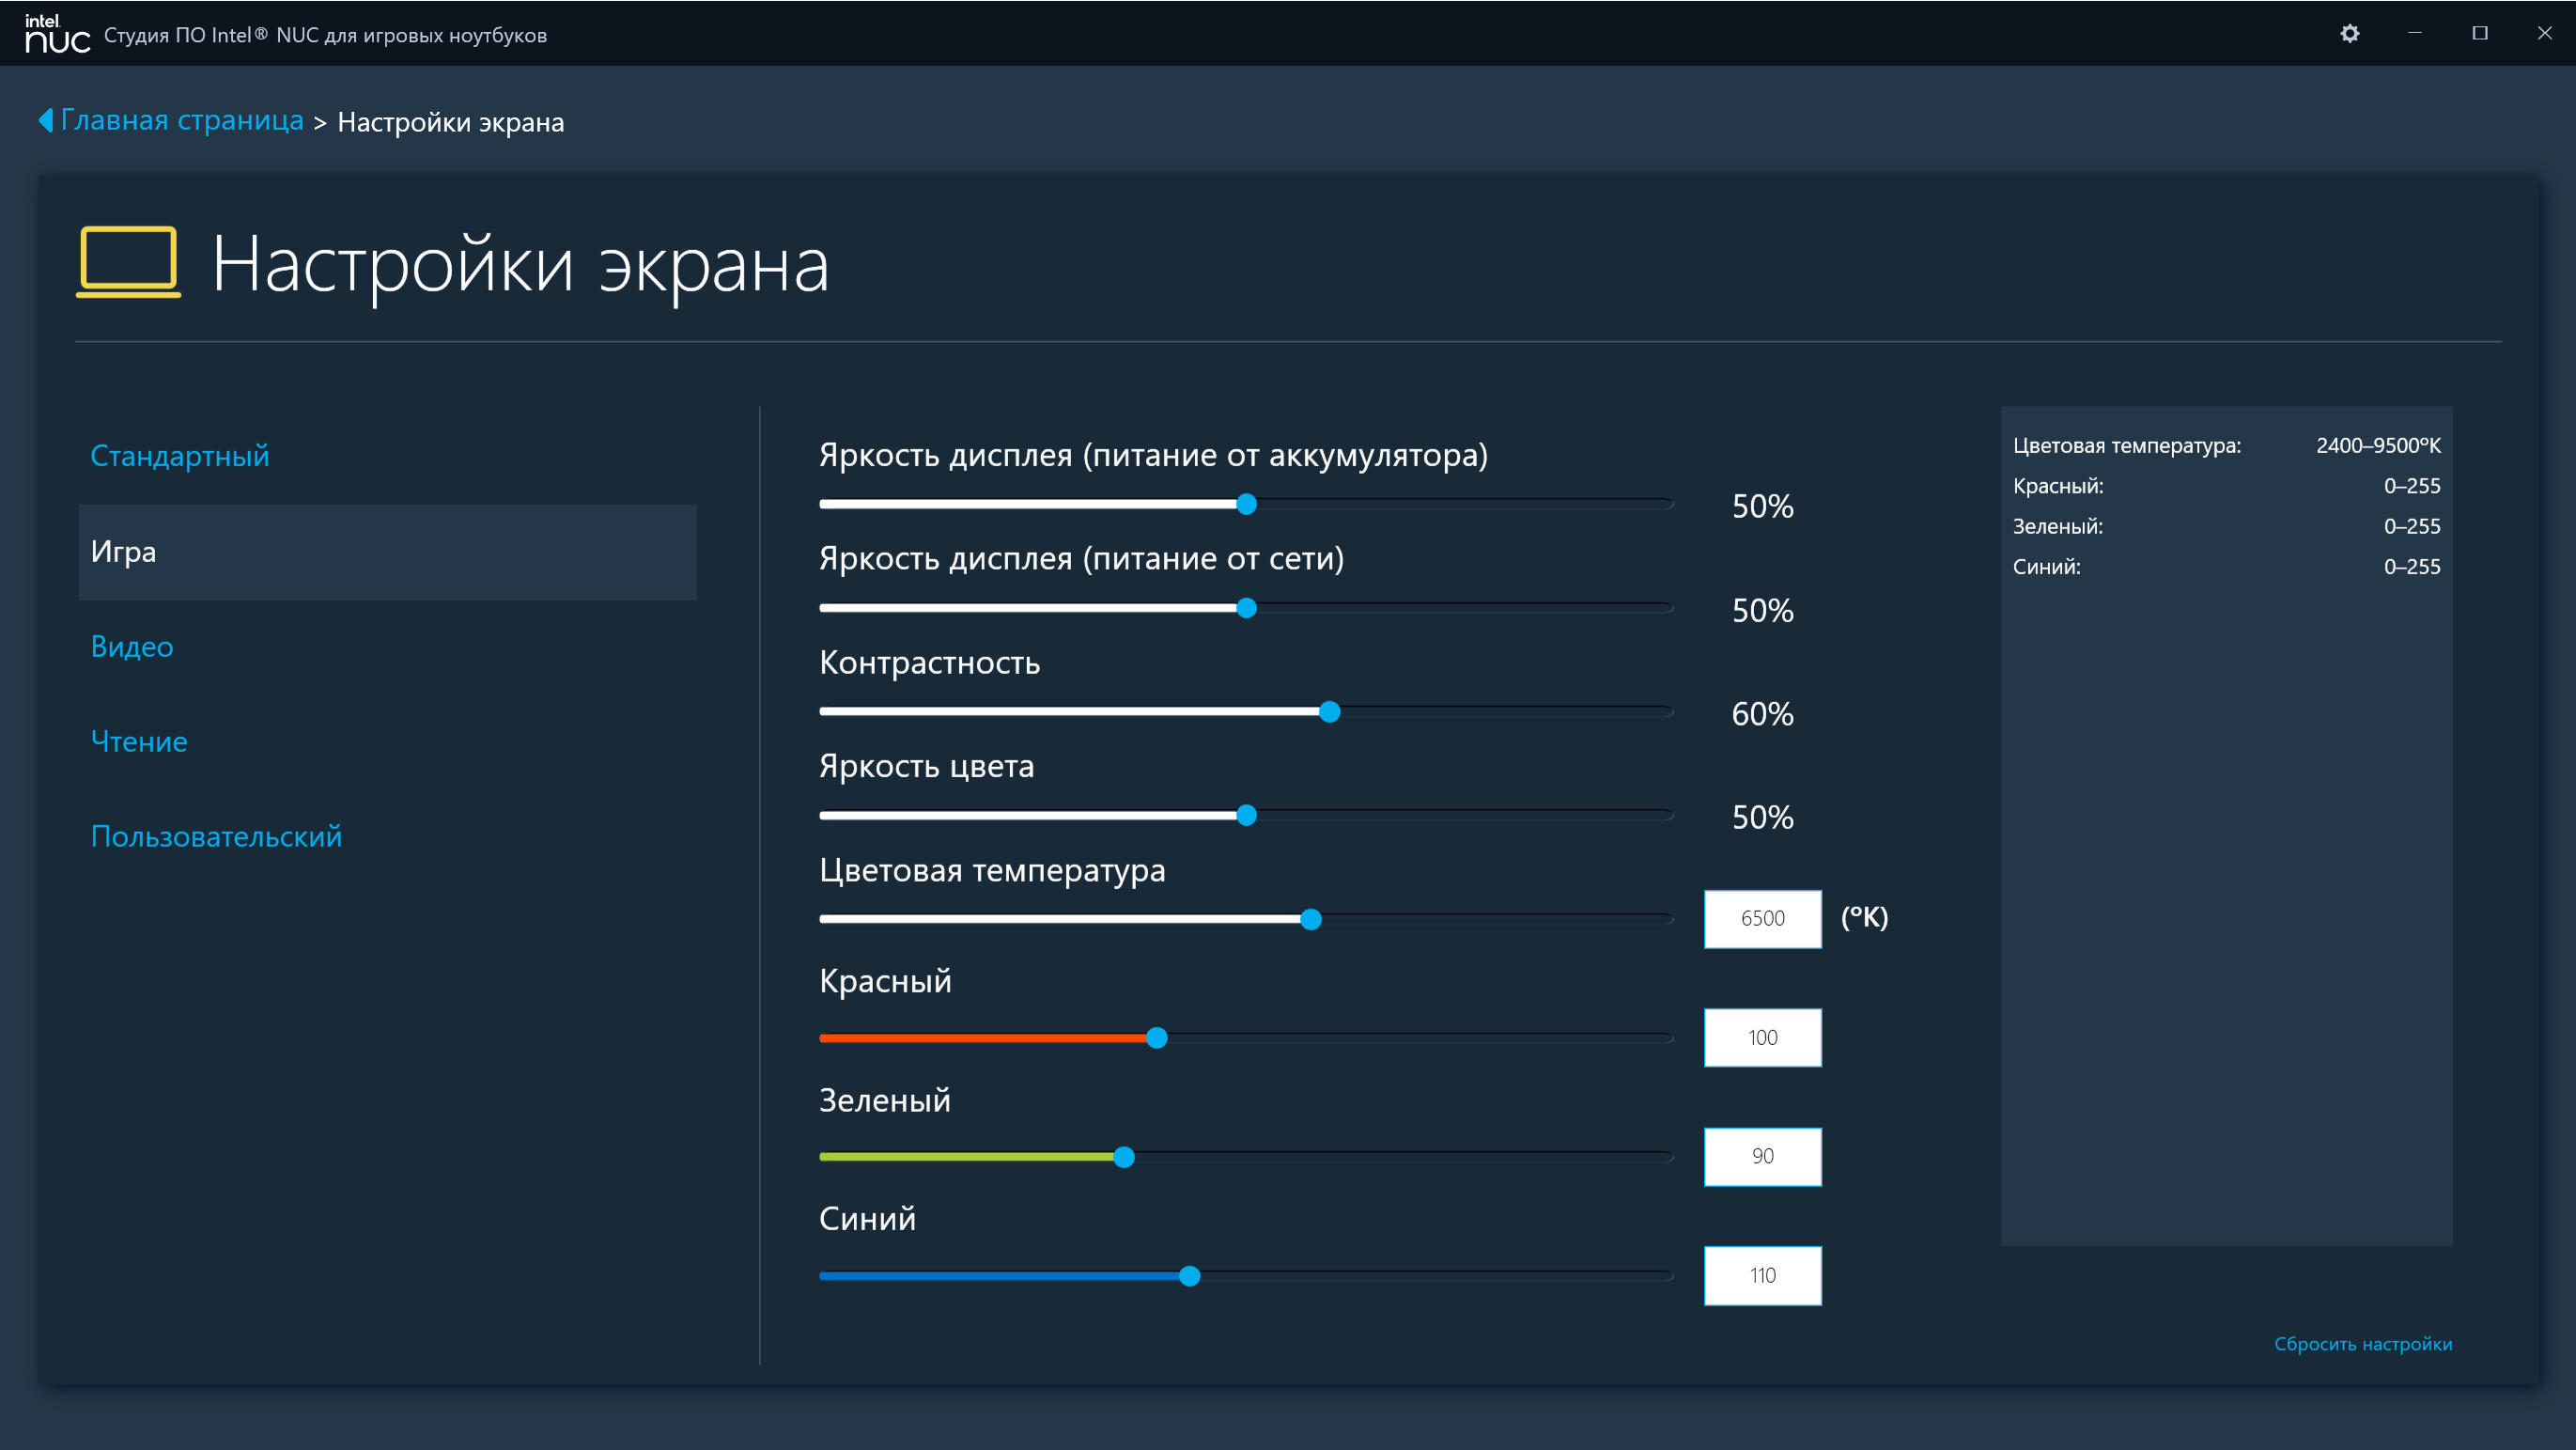Open settings gear in title bar

click(x=2350, y=33)
